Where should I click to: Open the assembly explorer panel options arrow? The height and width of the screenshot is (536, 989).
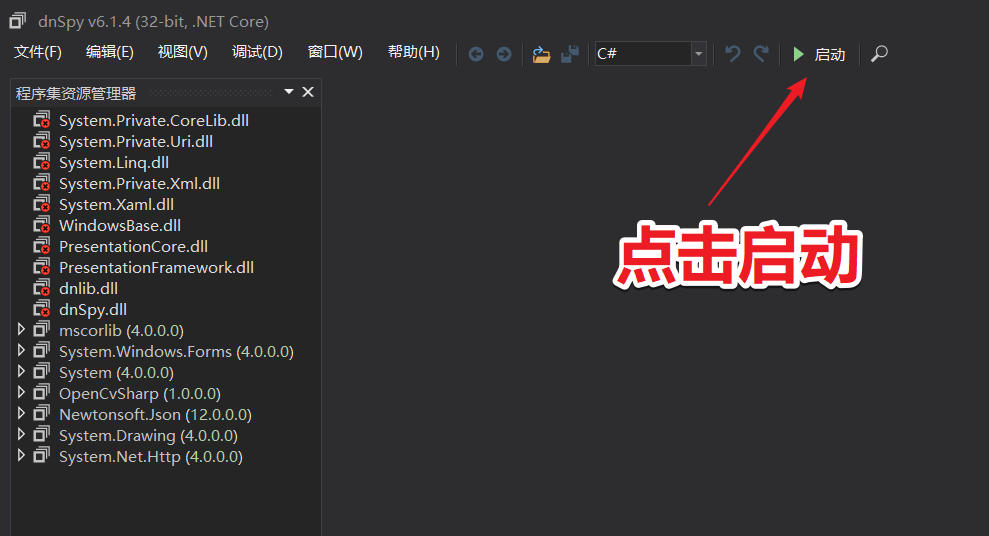[x=289, y=92]
